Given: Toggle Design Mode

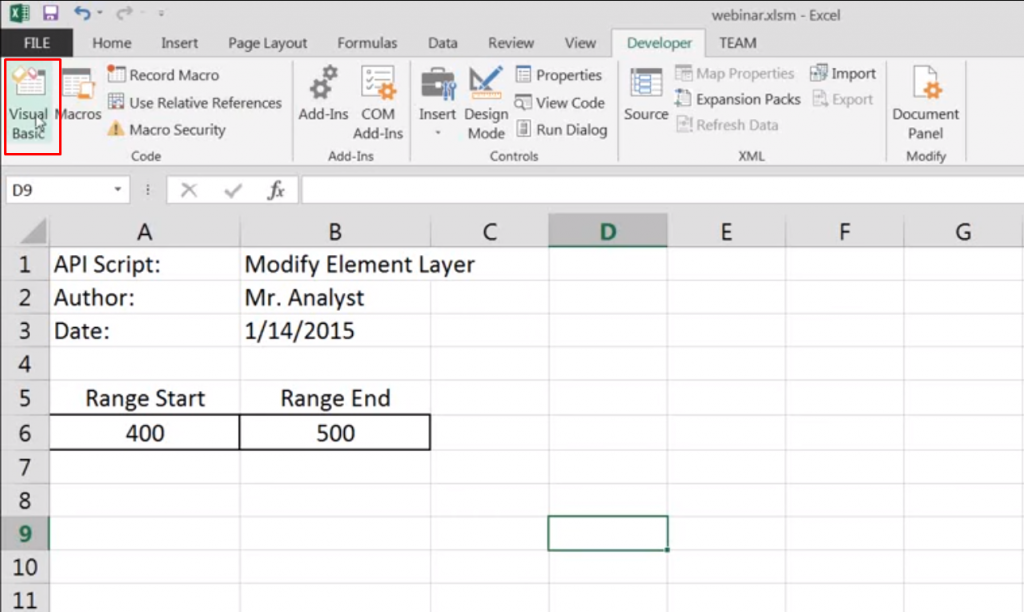Looking at the screenshot, I should [486, 103].
